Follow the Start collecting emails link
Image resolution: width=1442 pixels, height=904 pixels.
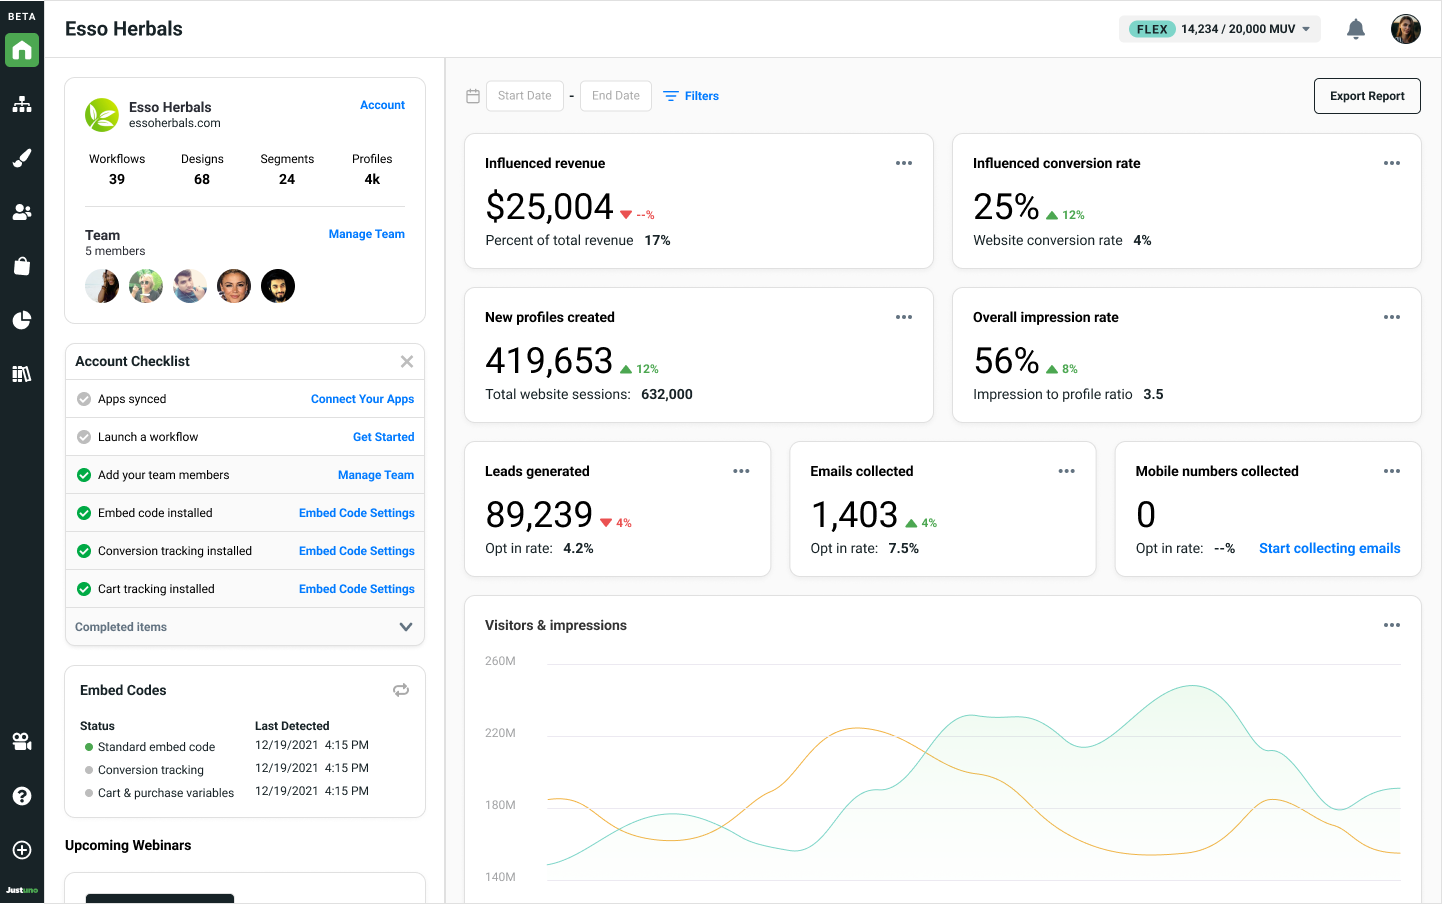point(1329,548)
